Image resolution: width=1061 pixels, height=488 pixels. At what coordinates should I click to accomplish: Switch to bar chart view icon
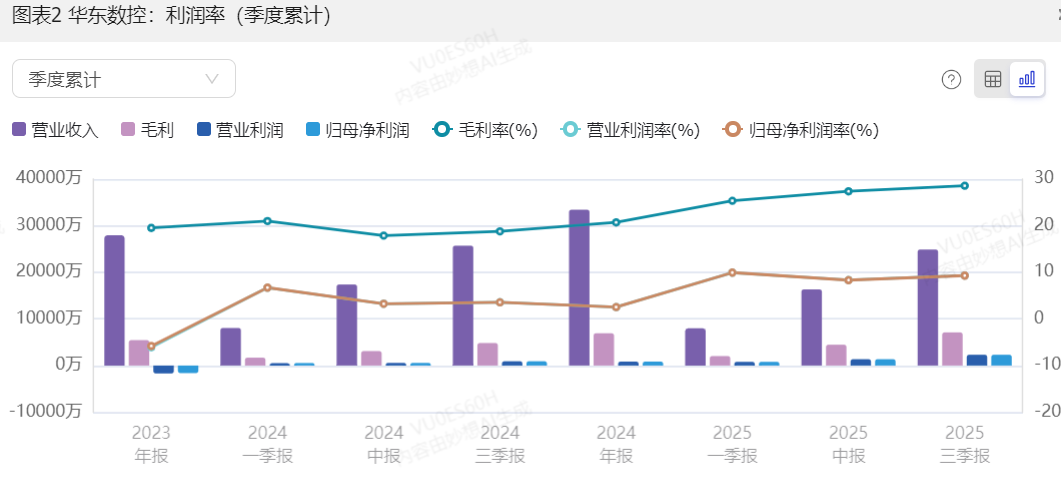click(1026, 79)
